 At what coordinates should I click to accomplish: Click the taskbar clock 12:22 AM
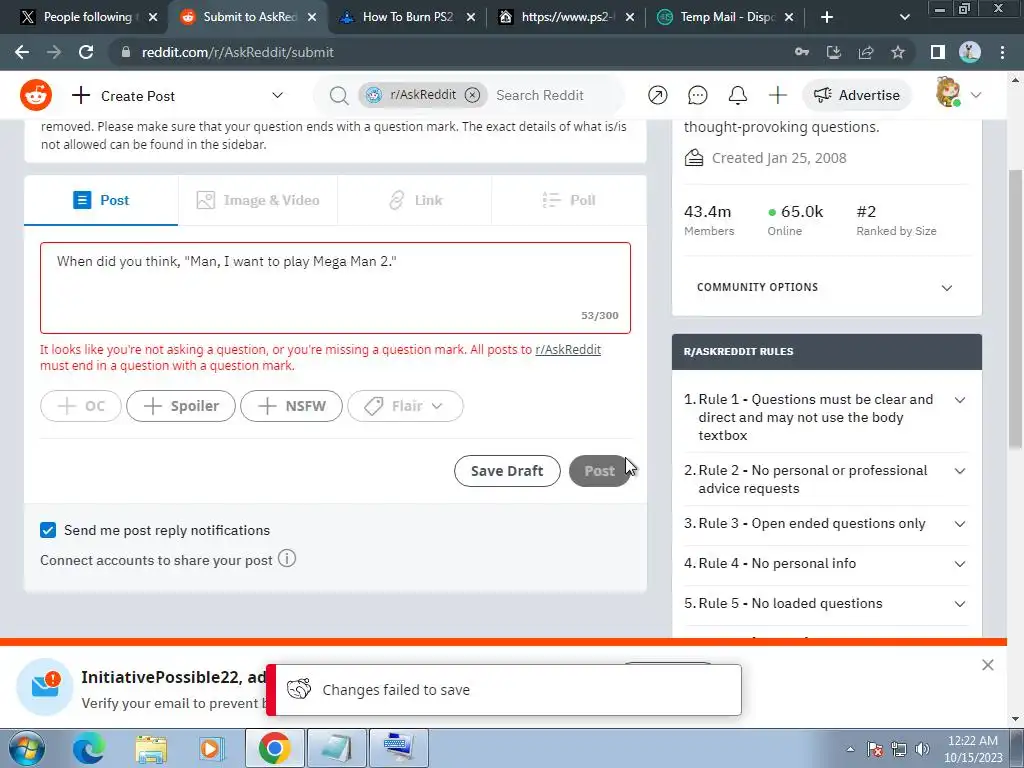972,749
